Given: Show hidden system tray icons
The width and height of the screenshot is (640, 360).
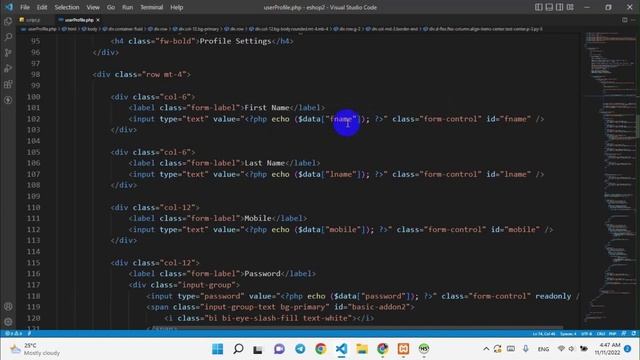Looking at the screenshot, I should pyautogui.click(x=486, y=349).
